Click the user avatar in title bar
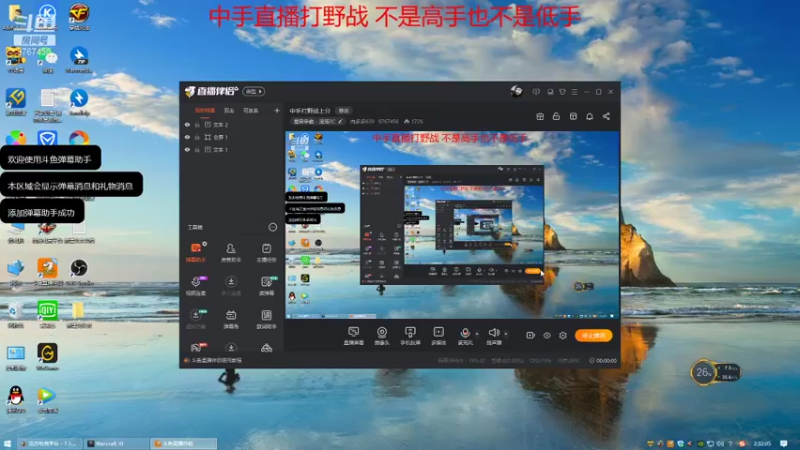 point(516,91)
